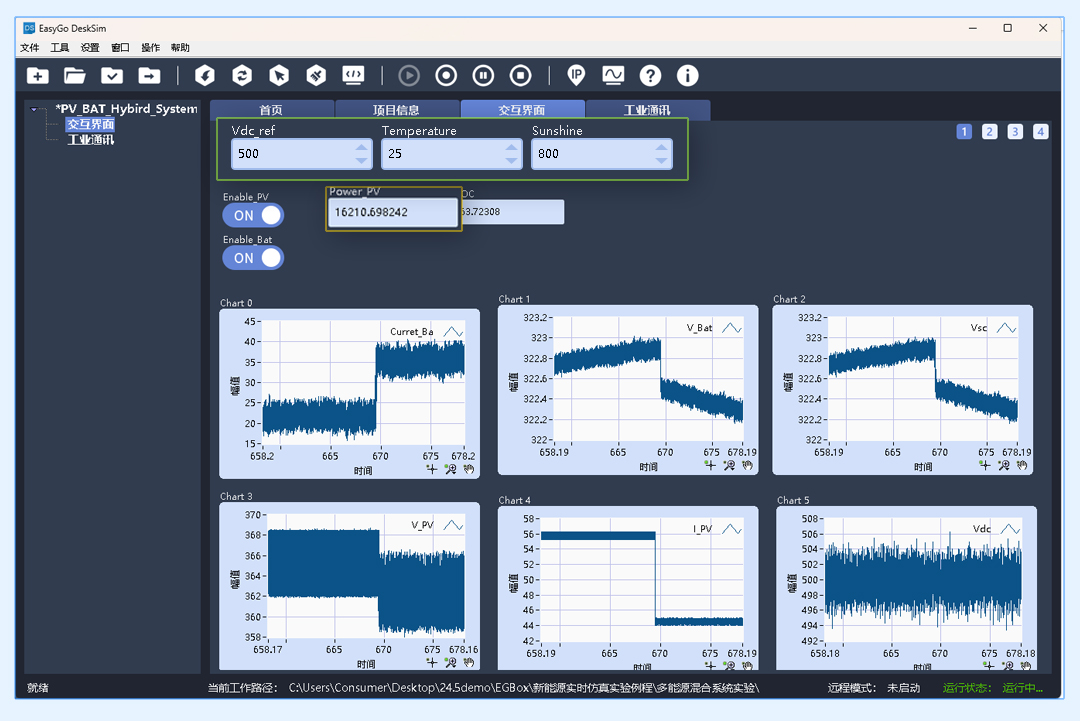Click the hexagon brush toolbar icon

[316, 75]
